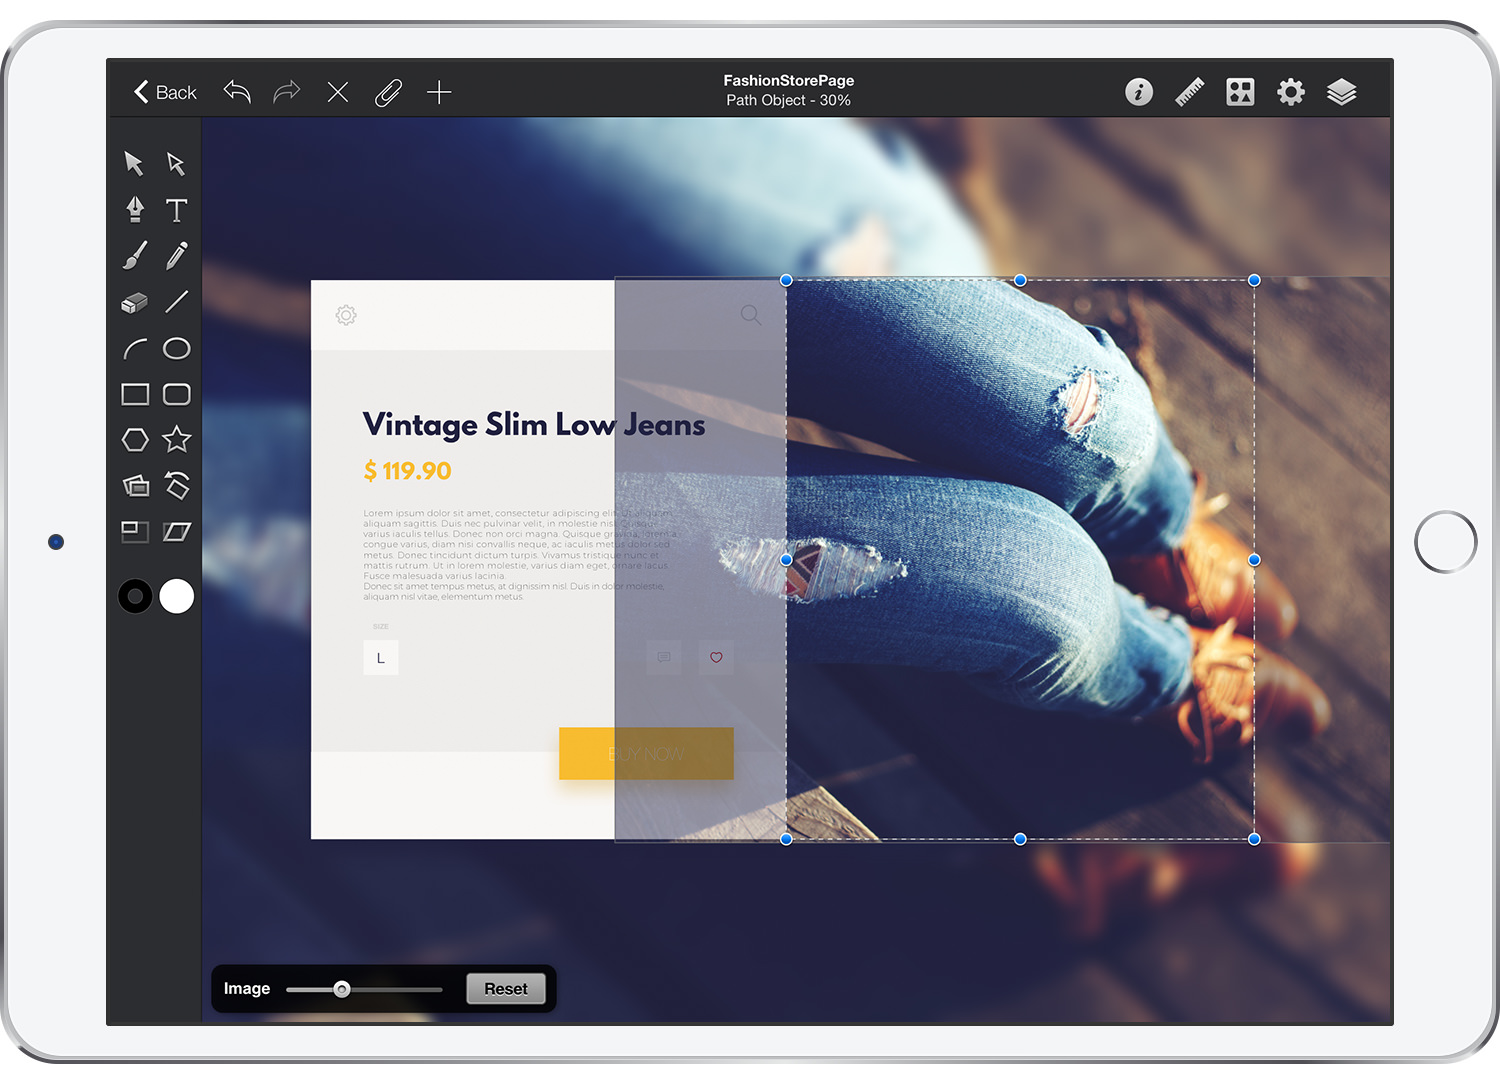Open the settings gear menu
Image resolution: width=1500 pixels, height=1084 pixels.
click(x=1291, y=92)
